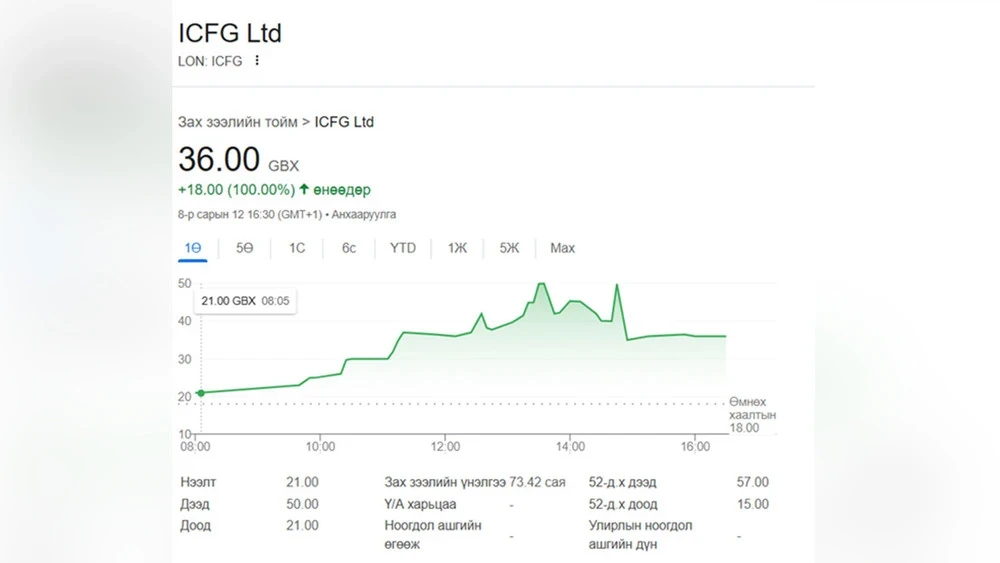Image resolution: width=1000 pixels, height=563 pixels.
Task: Click the chart's highest peak near 13:30
Action: [x=541, y=284]
